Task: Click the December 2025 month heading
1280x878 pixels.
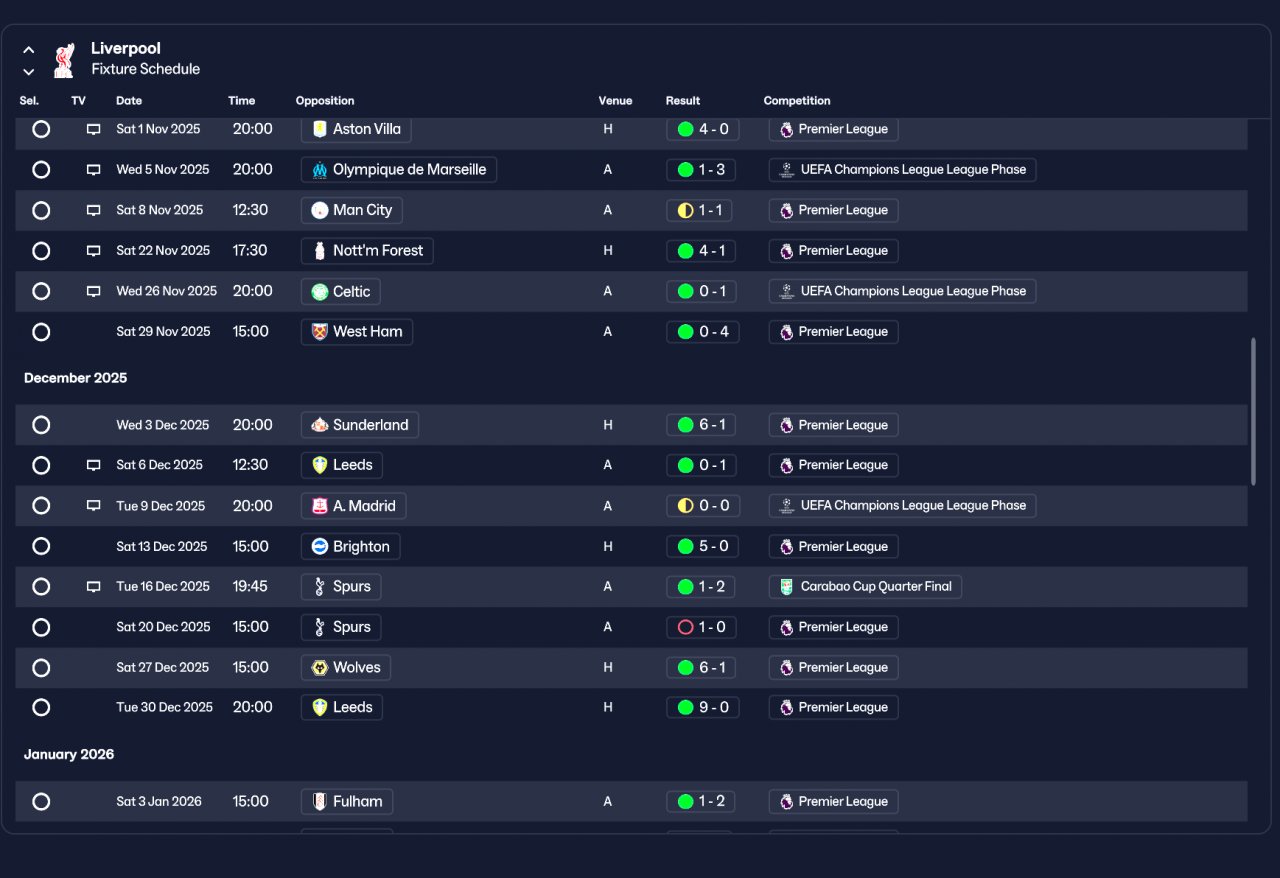Action: pyautogui.click(x=75, y=378)
